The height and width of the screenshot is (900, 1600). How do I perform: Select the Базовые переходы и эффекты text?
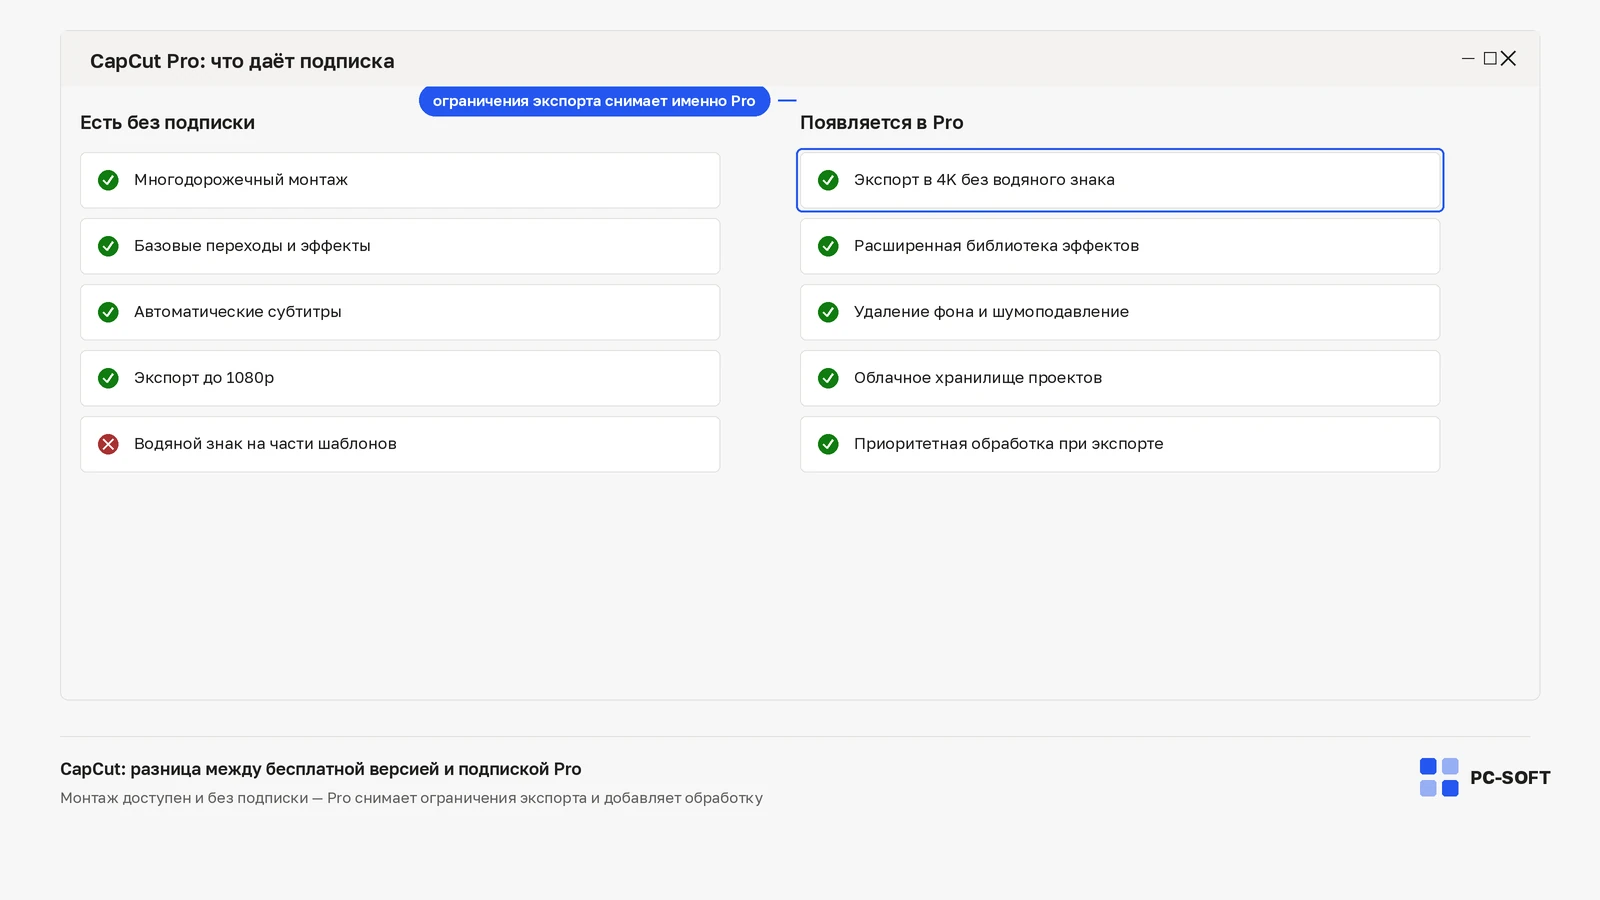click(252, 246)
